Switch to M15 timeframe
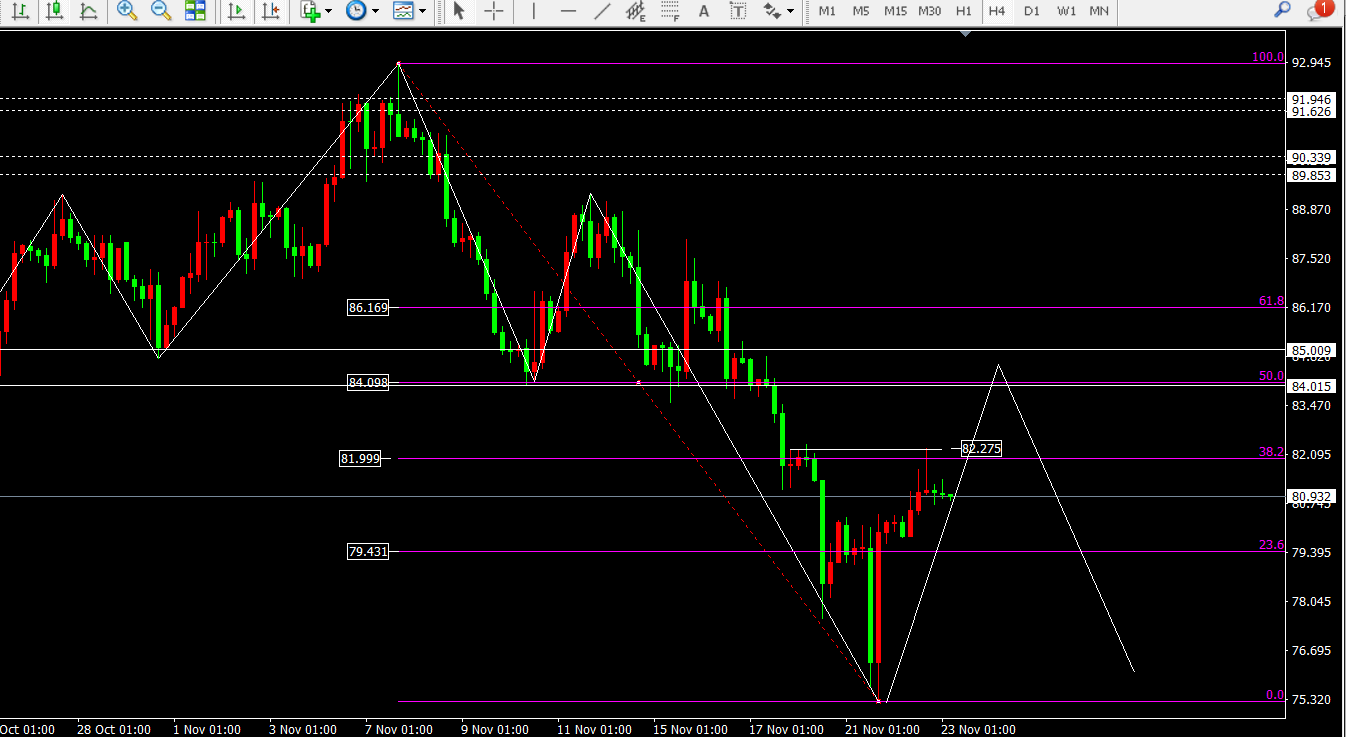Screen dimensions: 1346x737 pos(895,11)
